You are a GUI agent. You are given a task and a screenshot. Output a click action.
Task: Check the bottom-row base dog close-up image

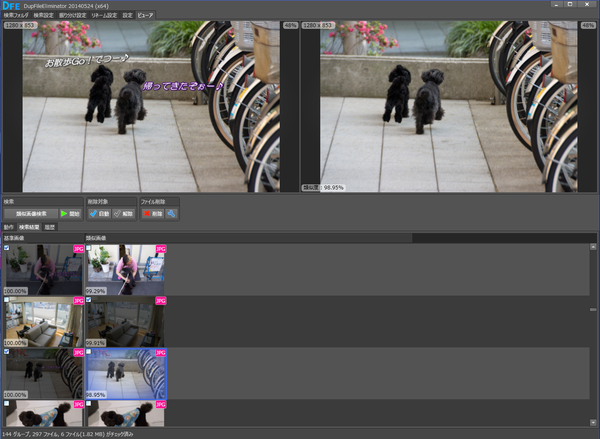pyautogui.click(x=7, y=403)
